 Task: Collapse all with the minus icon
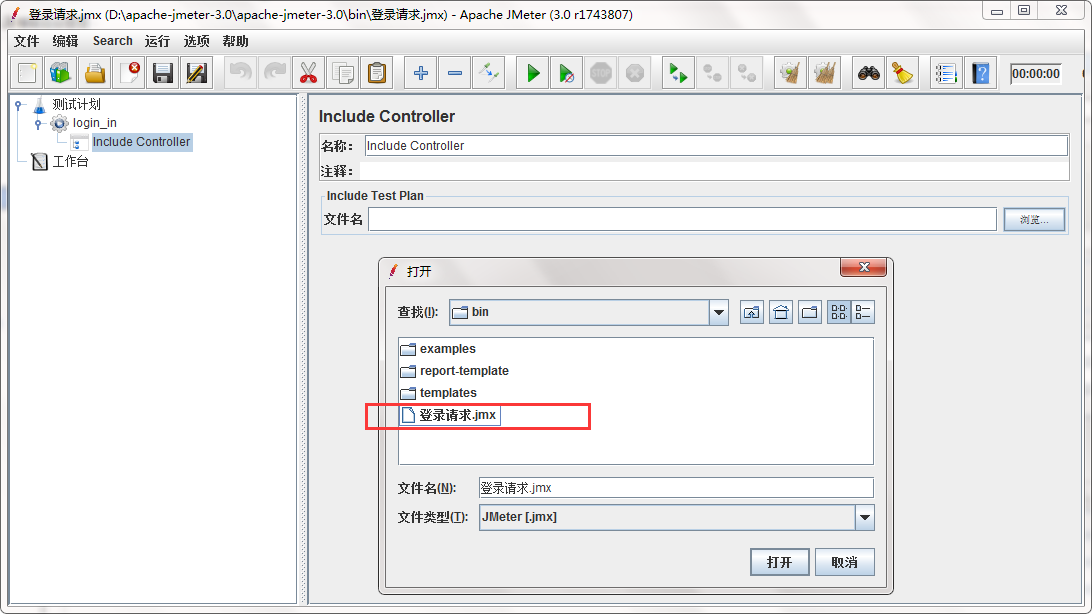[455, 72]
